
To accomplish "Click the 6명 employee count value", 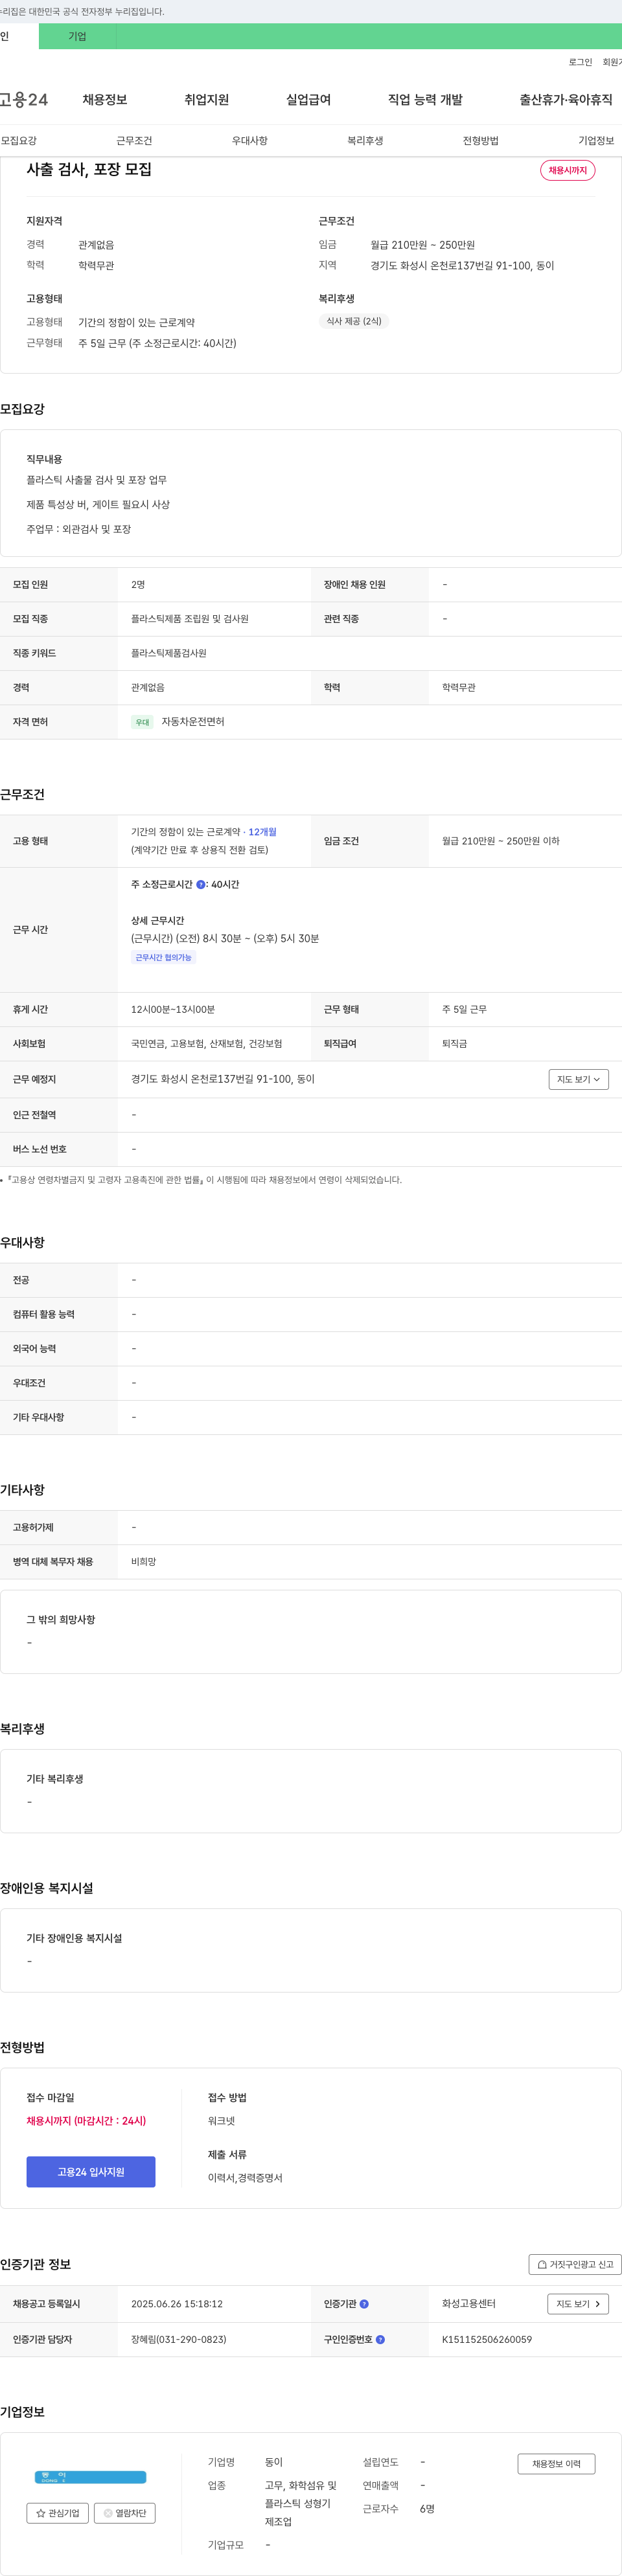I will (427, 2508).
